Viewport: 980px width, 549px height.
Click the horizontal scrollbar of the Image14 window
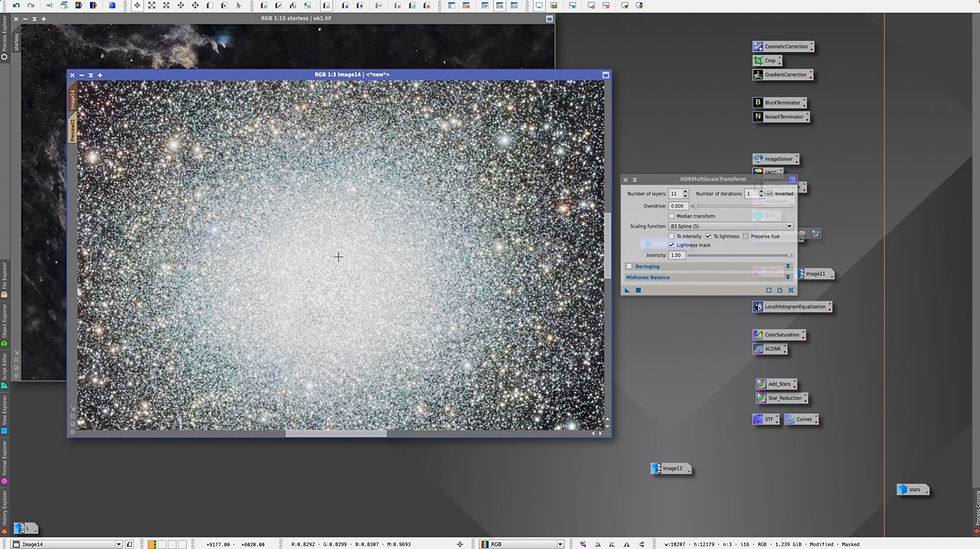[336, 433]
